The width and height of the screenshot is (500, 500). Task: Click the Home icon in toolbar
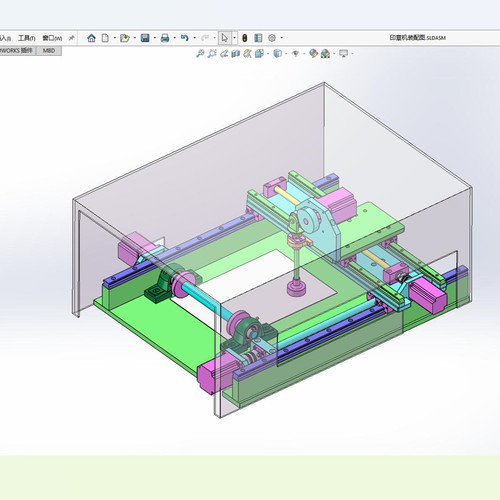tap(91, 38)
